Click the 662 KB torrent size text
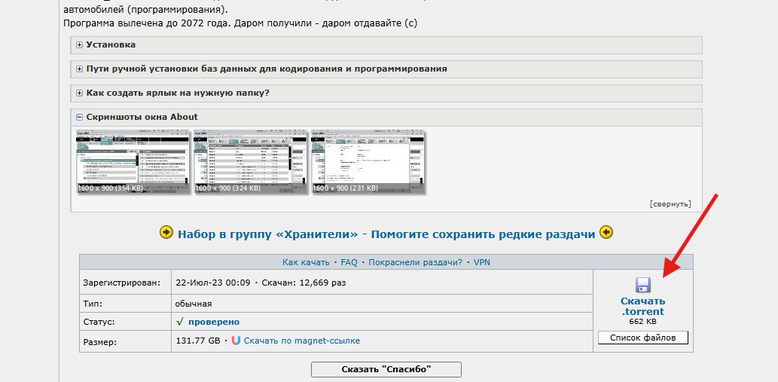Screen dimensions: 778x382 pos(643,321)
